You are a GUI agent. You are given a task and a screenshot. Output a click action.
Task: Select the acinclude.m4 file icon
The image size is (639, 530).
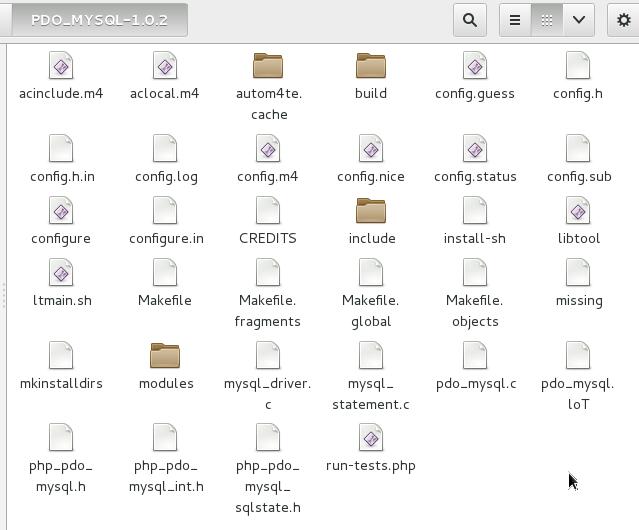(61, 65)
